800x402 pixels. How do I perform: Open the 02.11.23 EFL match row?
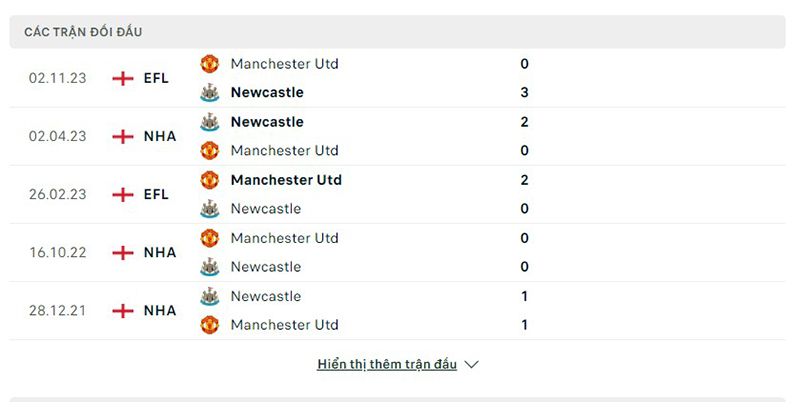click(x=400, y=78)
